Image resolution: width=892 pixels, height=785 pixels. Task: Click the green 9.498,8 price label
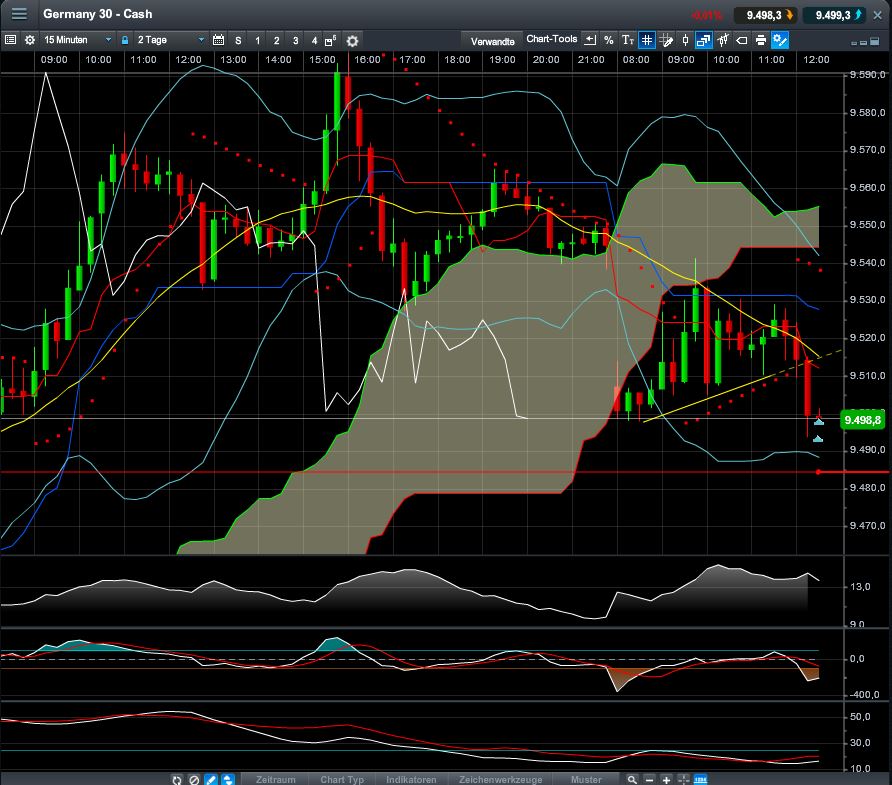coord(862,420)
